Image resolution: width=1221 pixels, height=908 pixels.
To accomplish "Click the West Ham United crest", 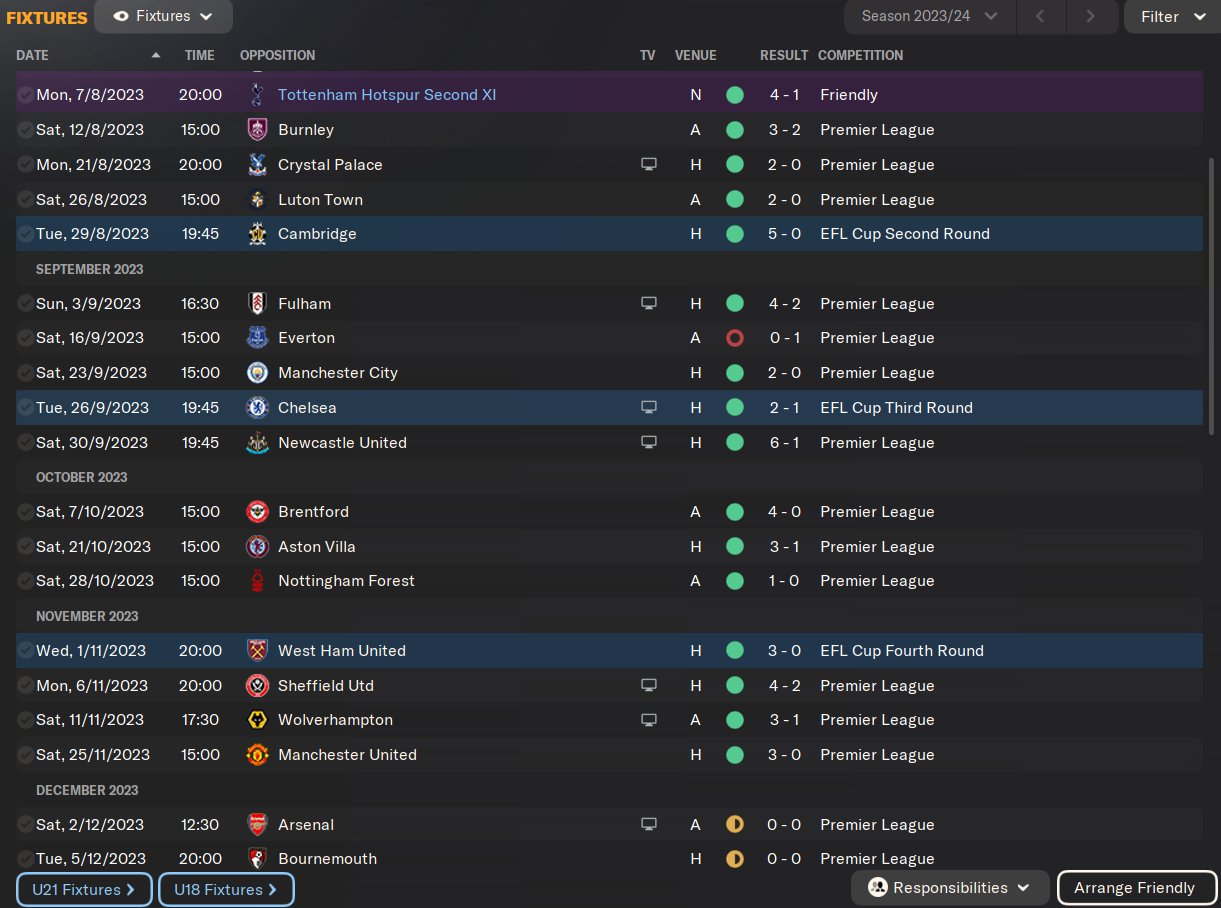I will click(257, 651).
